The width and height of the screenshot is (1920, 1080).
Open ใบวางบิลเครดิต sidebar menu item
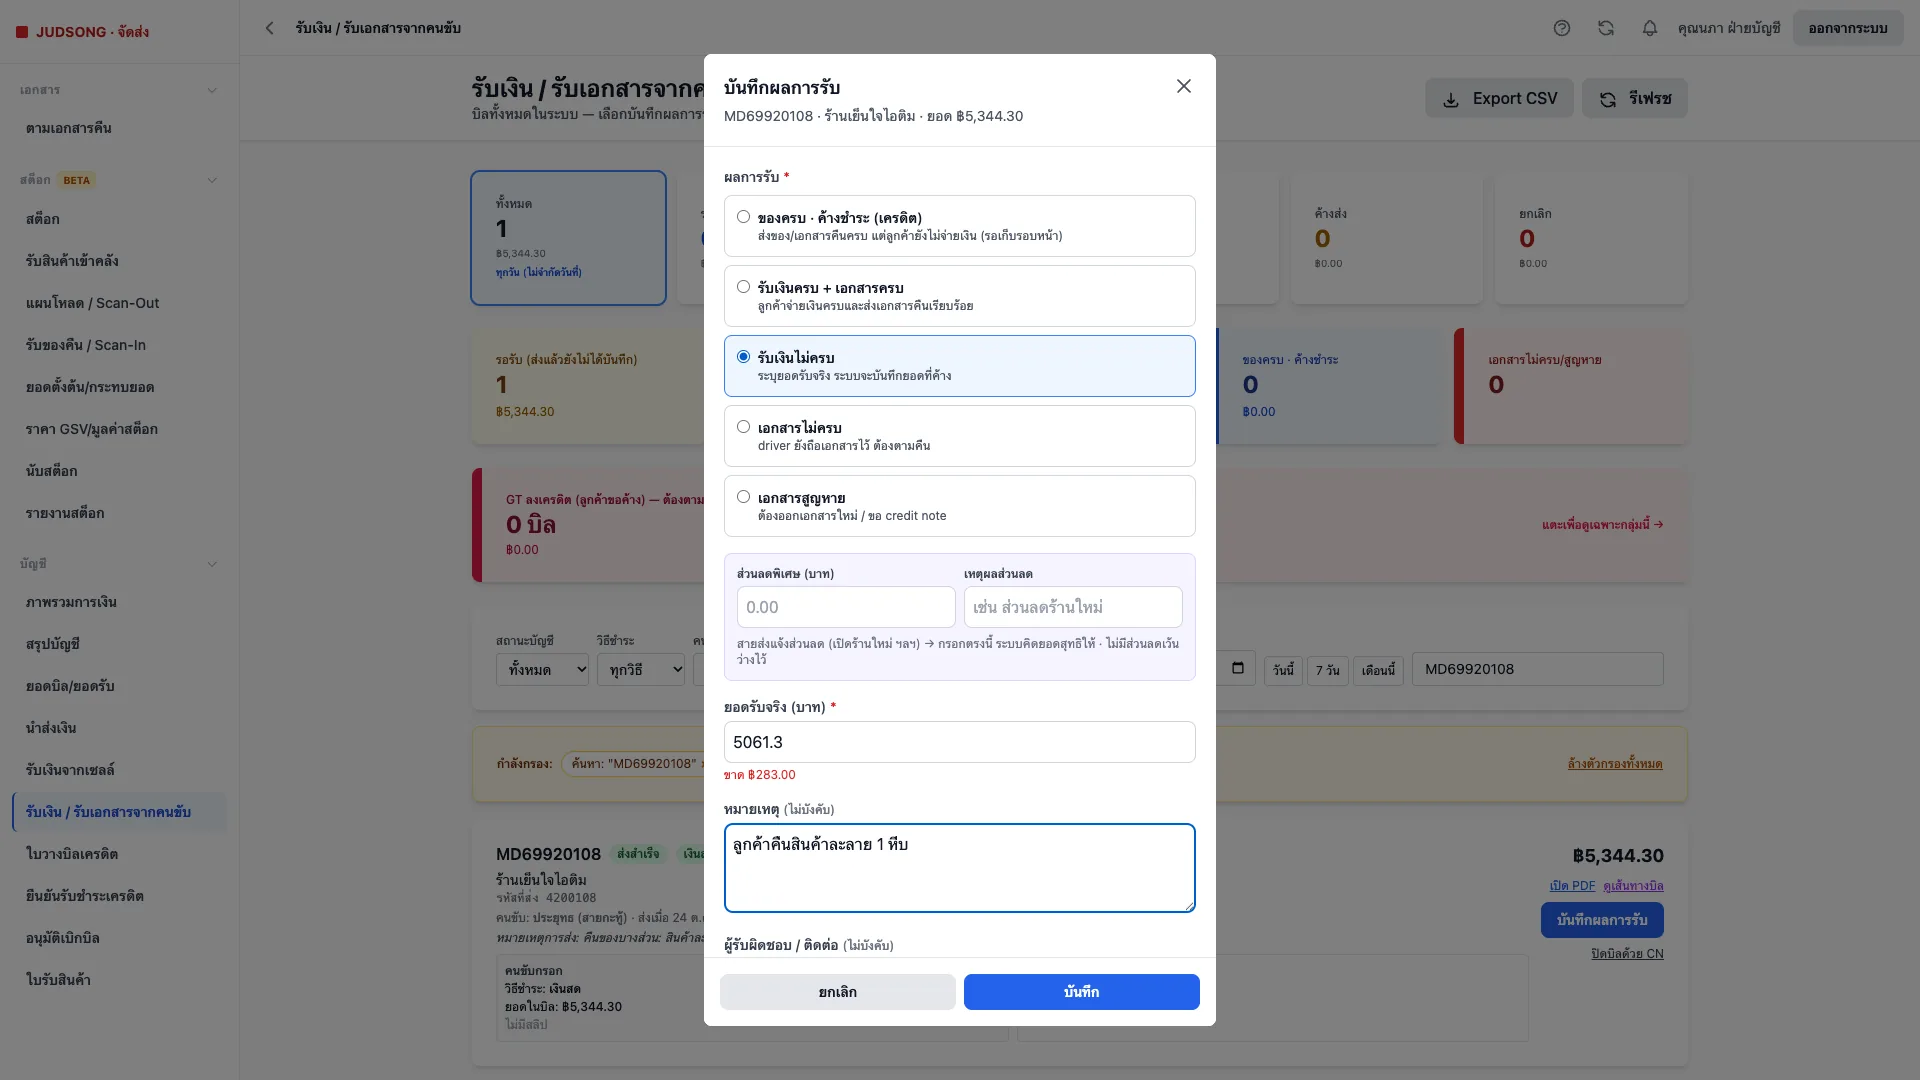pyautogui.click(x=72, y=854)
